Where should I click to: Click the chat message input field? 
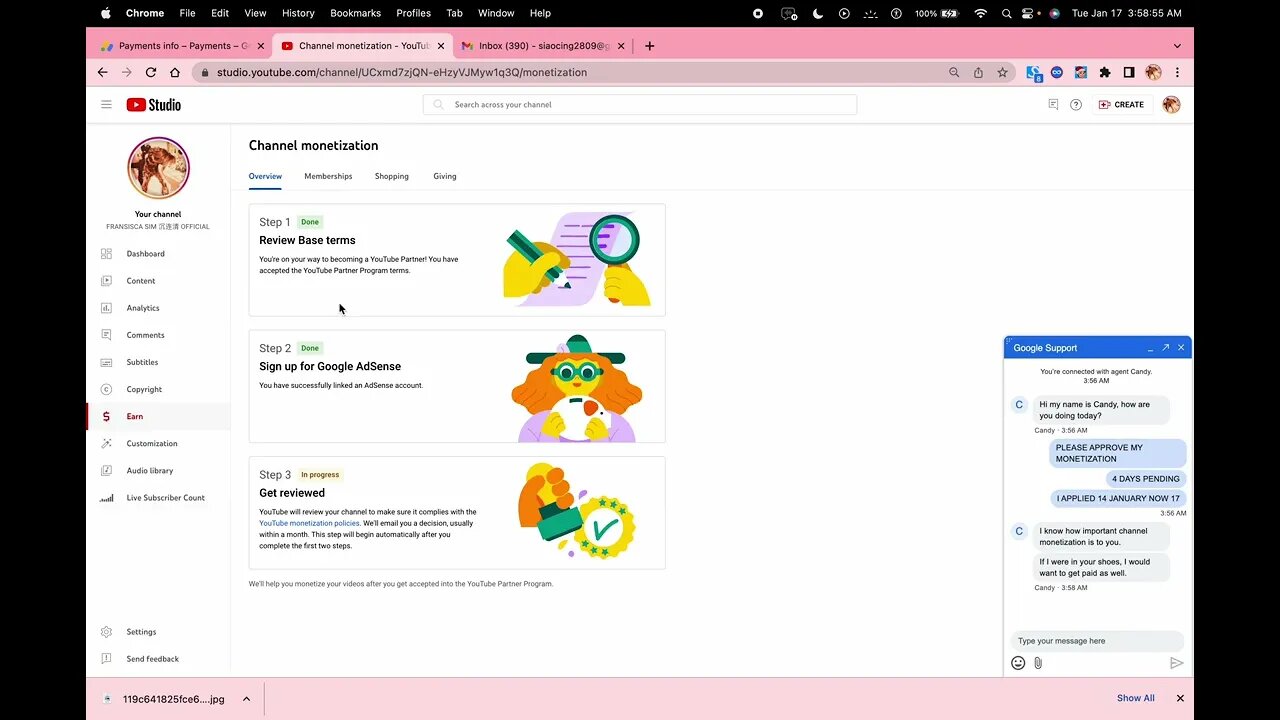1097,641
